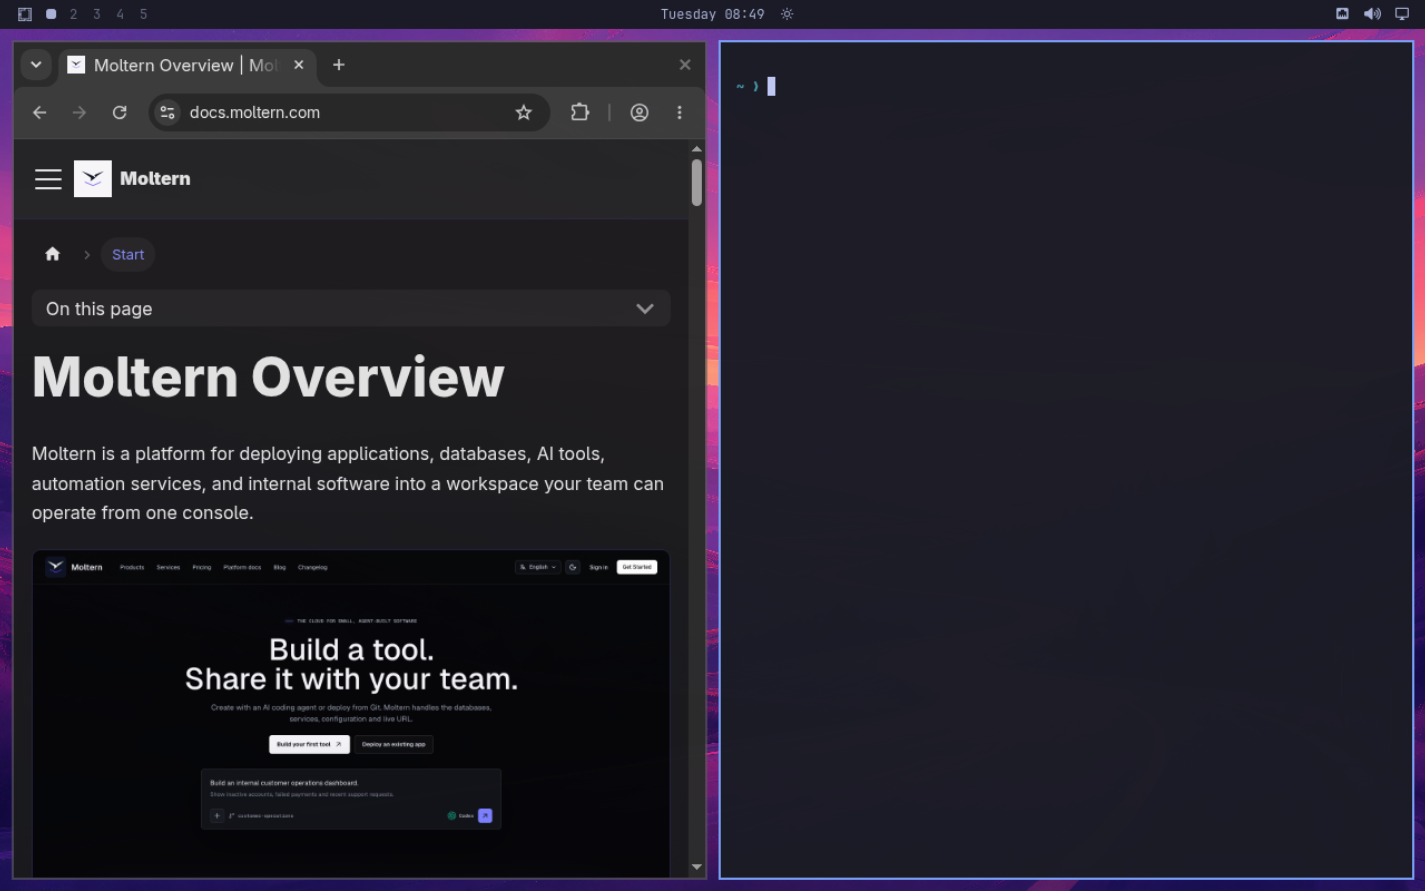1426x891 pixels.
Task: Switch to workspace 2
Action: point(74,14)
